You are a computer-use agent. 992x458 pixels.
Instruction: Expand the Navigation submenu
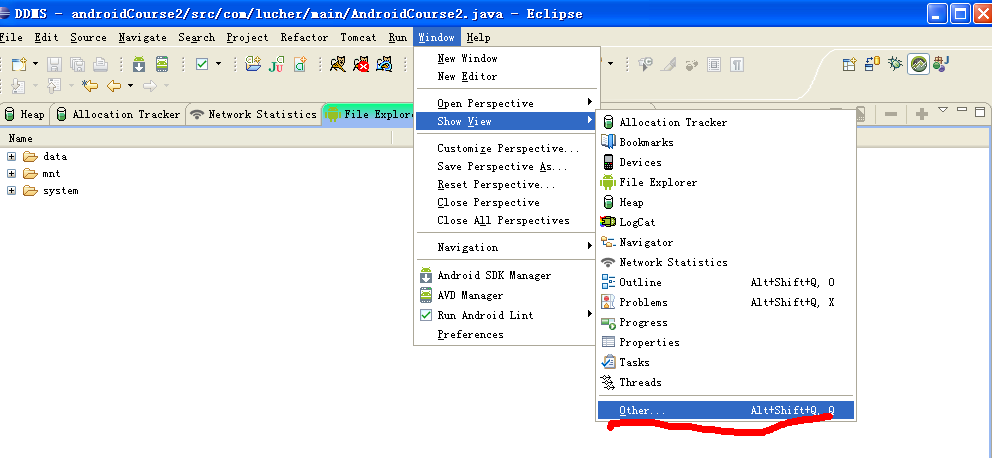507,247
